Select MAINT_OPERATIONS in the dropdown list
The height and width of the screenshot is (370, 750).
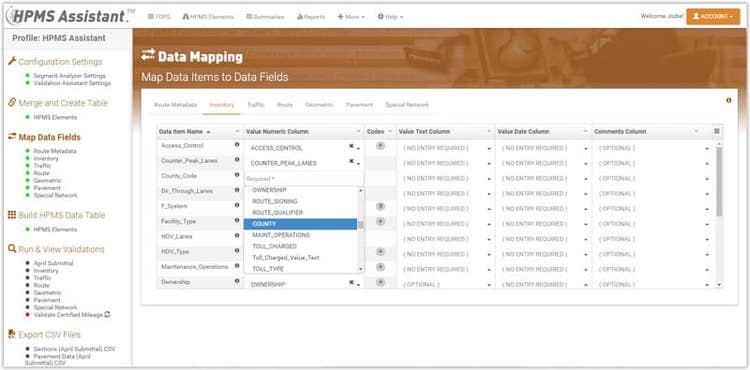pos(300,235)
